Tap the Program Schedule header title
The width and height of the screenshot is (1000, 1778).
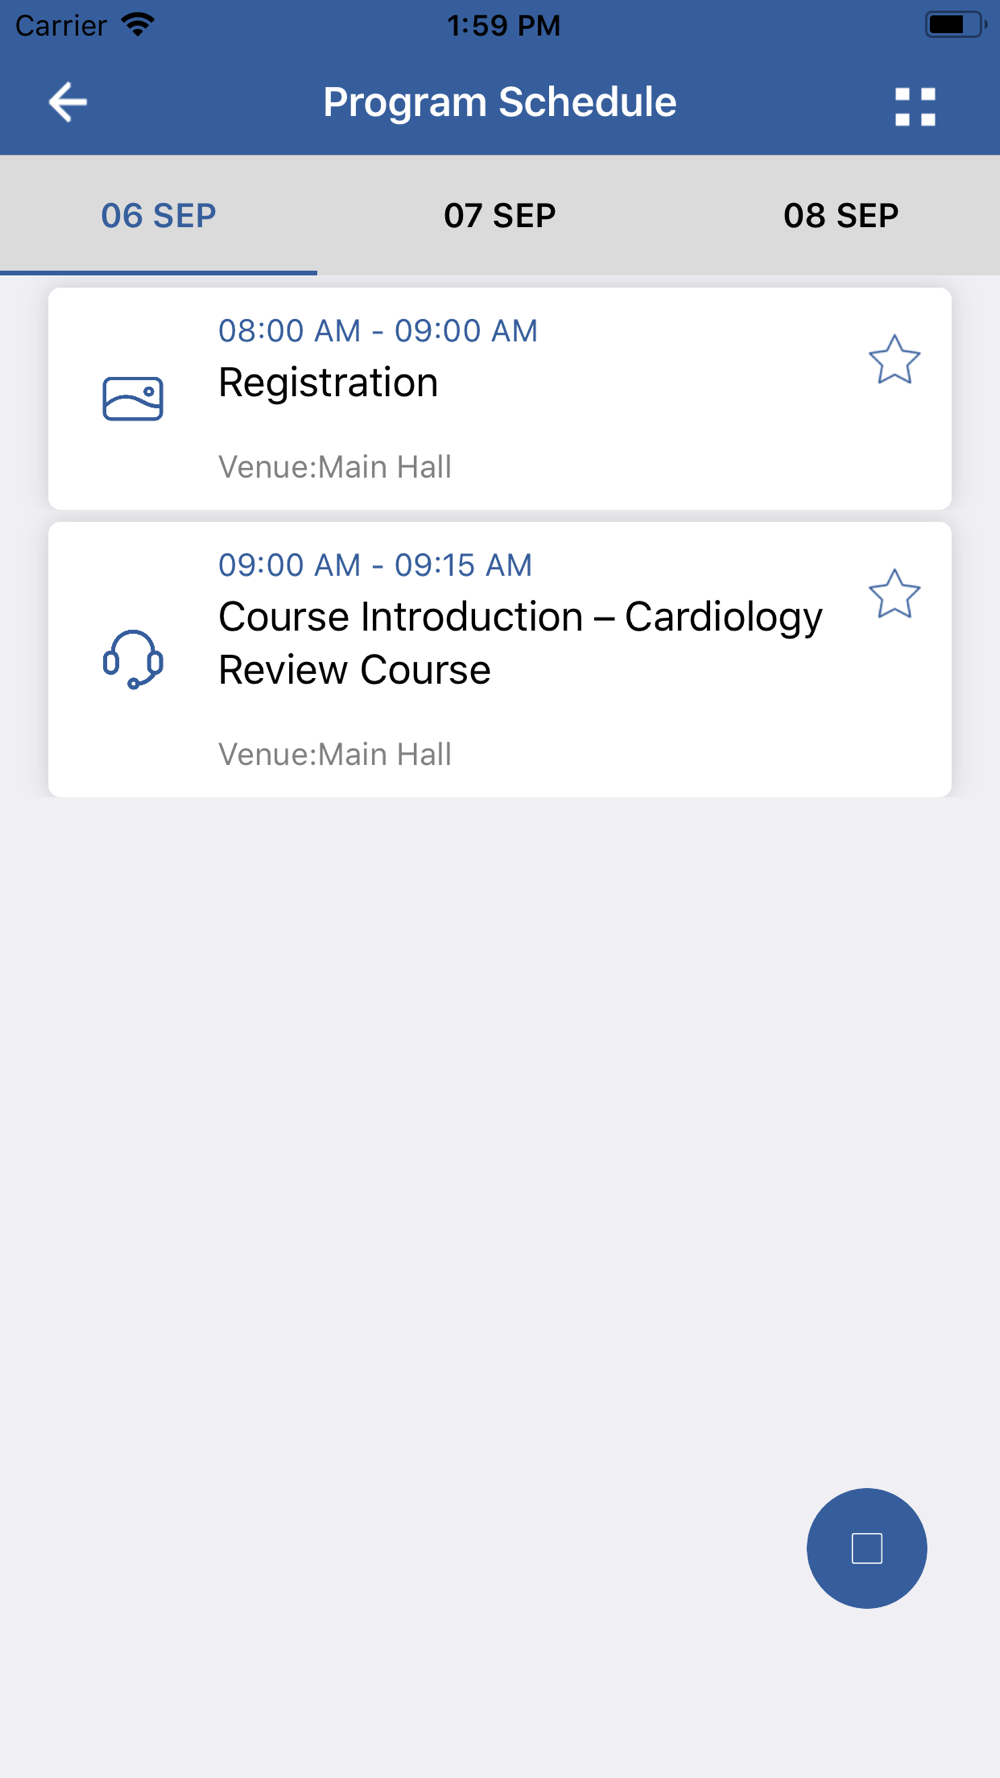(x=500, y=102)
